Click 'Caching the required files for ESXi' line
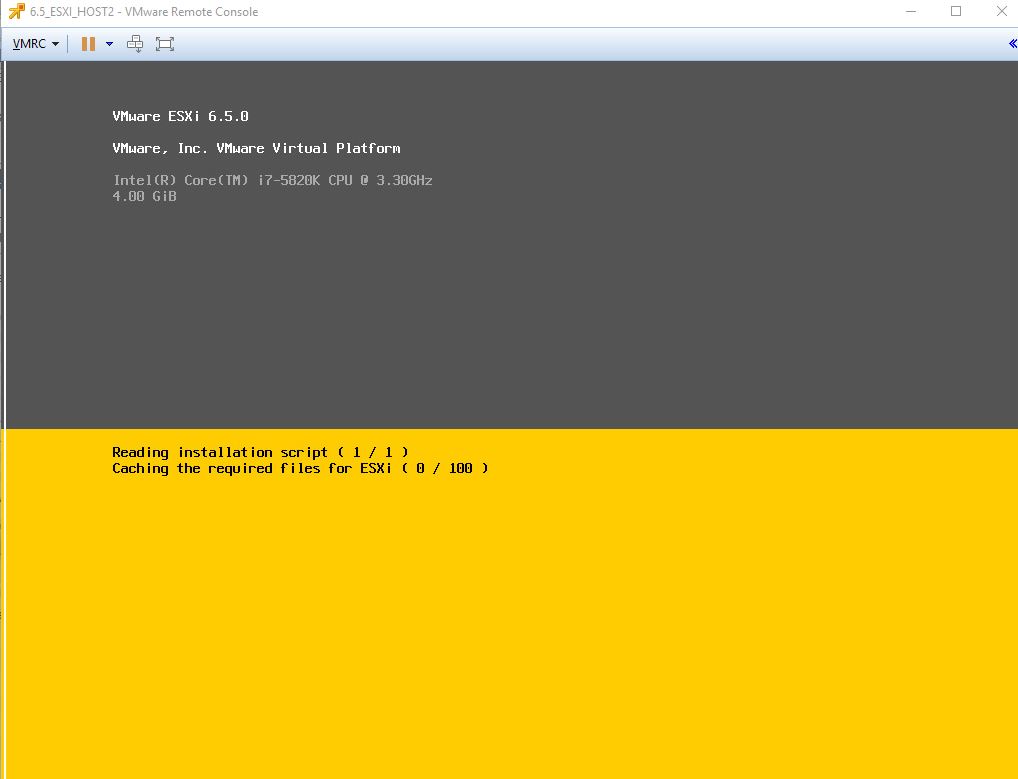Image resolution: width=1018 pixels, height=779 pixels. [300, 468]
